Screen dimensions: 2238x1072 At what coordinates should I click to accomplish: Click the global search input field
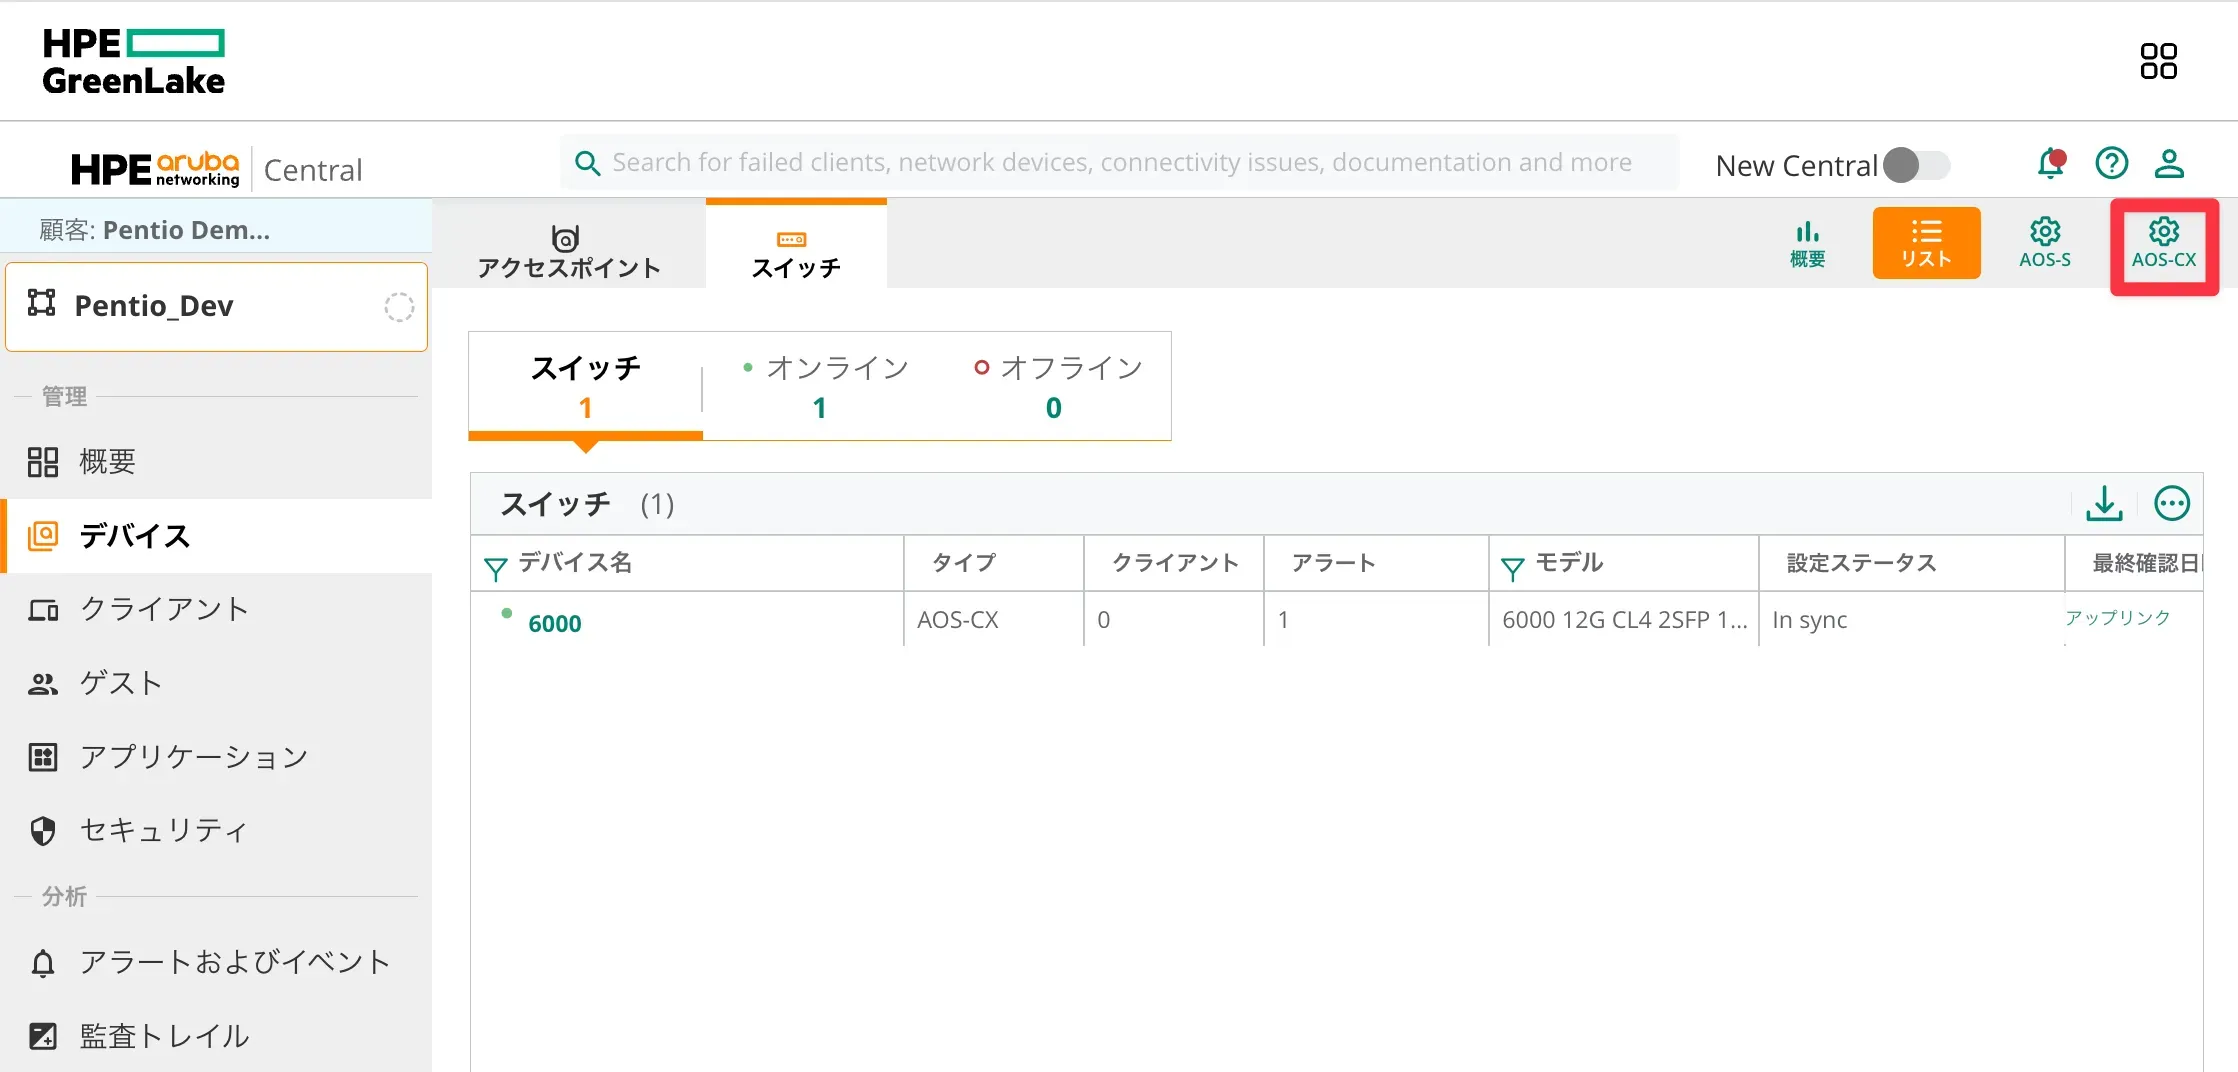[x=1120, y=163]
